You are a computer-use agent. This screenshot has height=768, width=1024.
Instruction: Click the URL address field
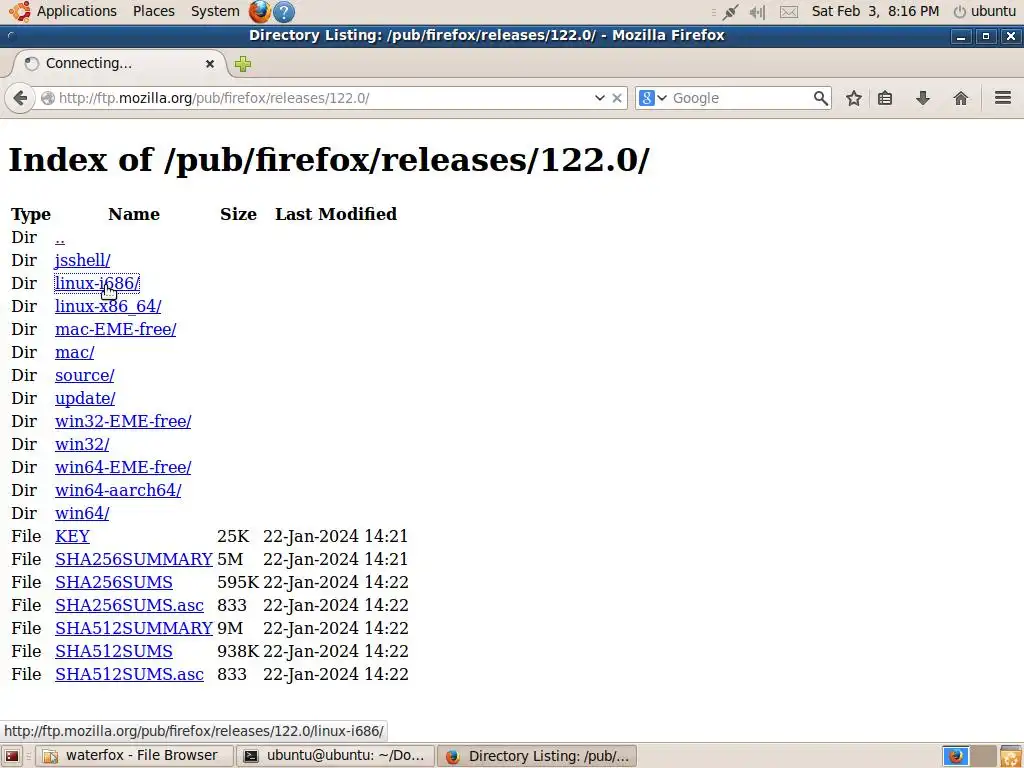(x=320, y=98)
